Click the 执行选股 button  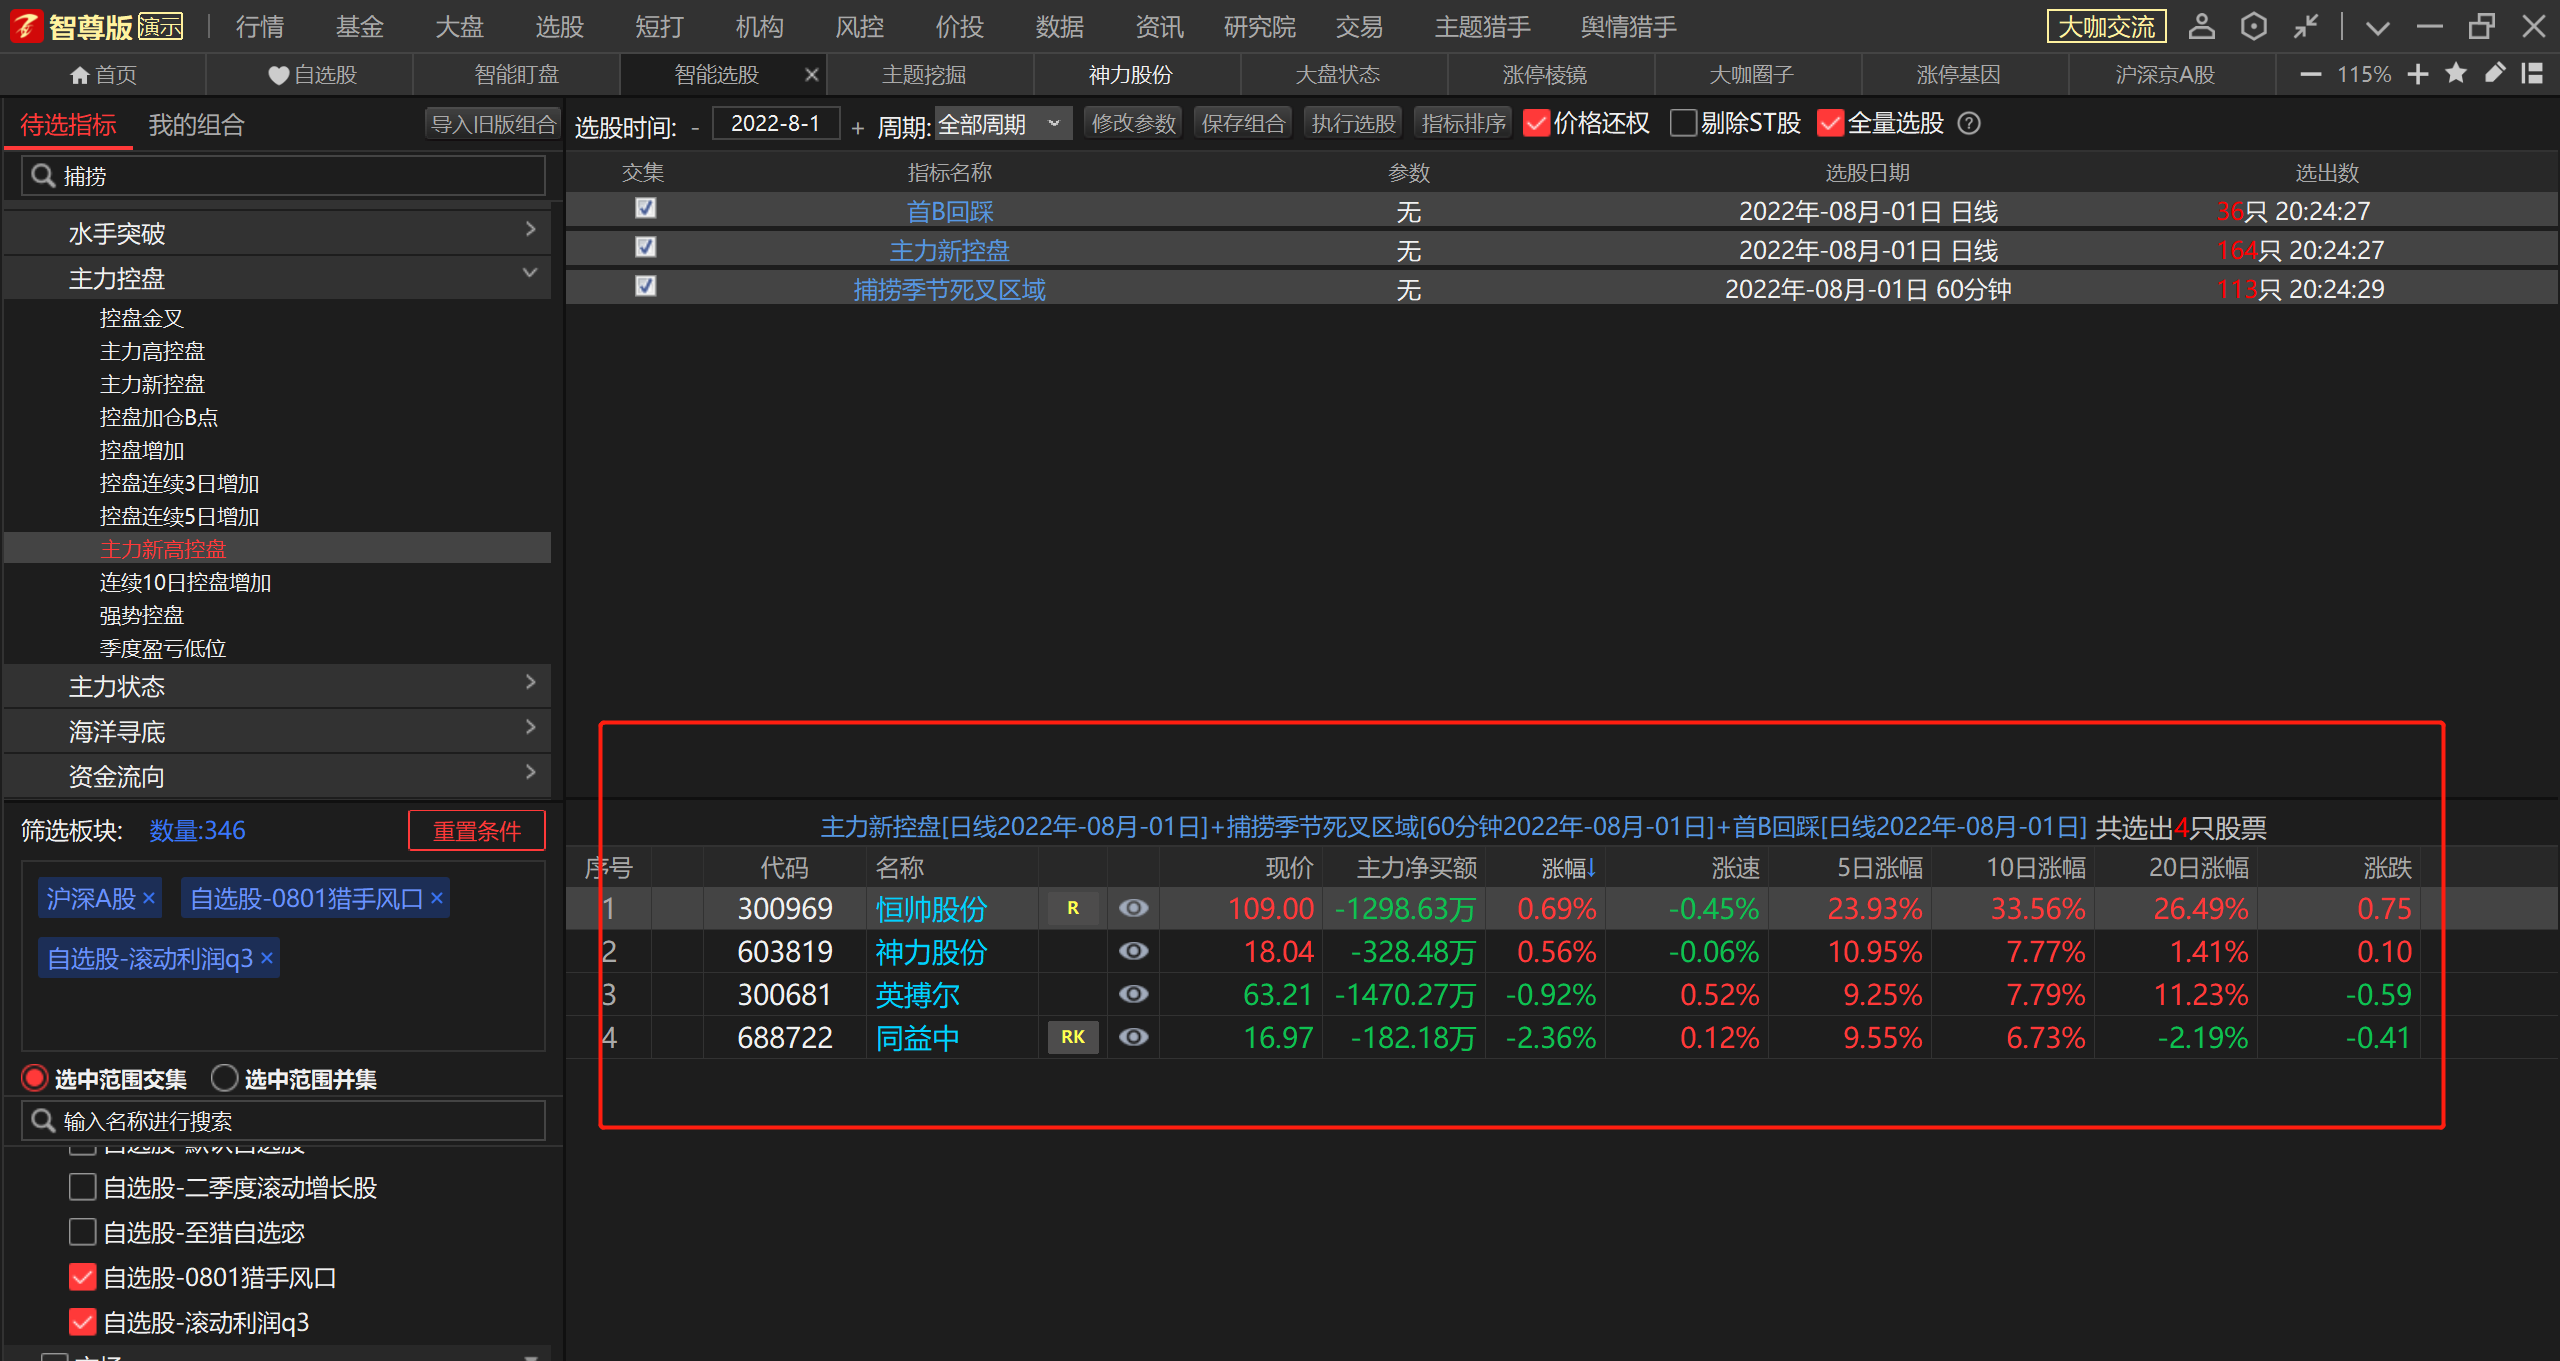(1353, 124)
